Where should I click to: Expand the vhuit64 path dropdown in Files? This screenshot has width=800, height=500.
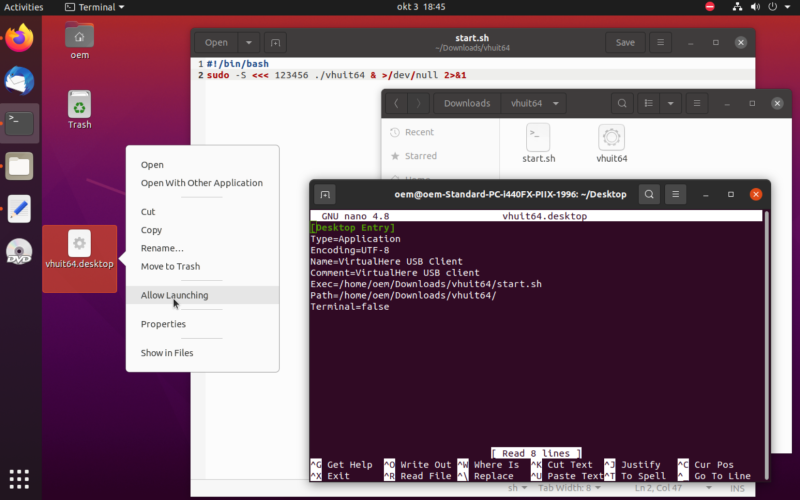coord(556,104)
